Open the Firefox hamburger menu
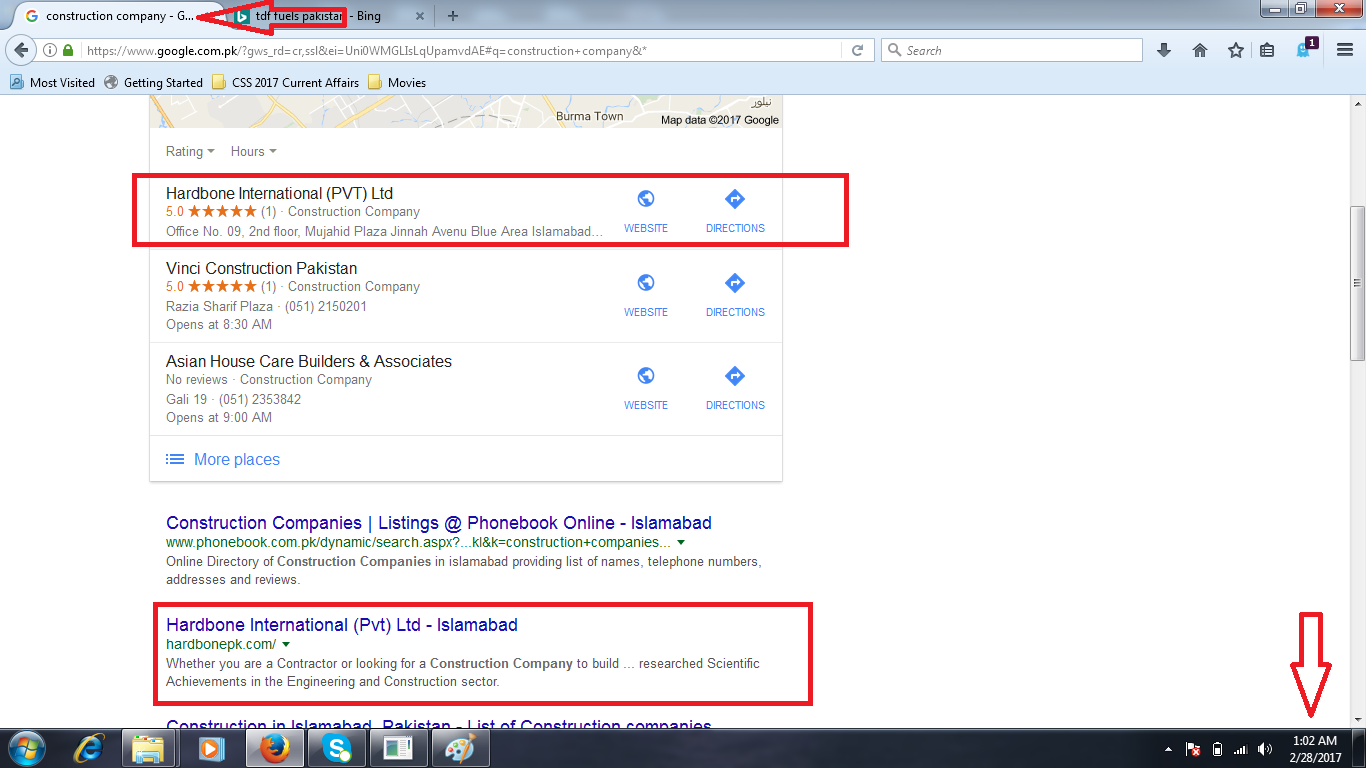Viewport: 1366px width, 768px height. tap(1345, 50)
